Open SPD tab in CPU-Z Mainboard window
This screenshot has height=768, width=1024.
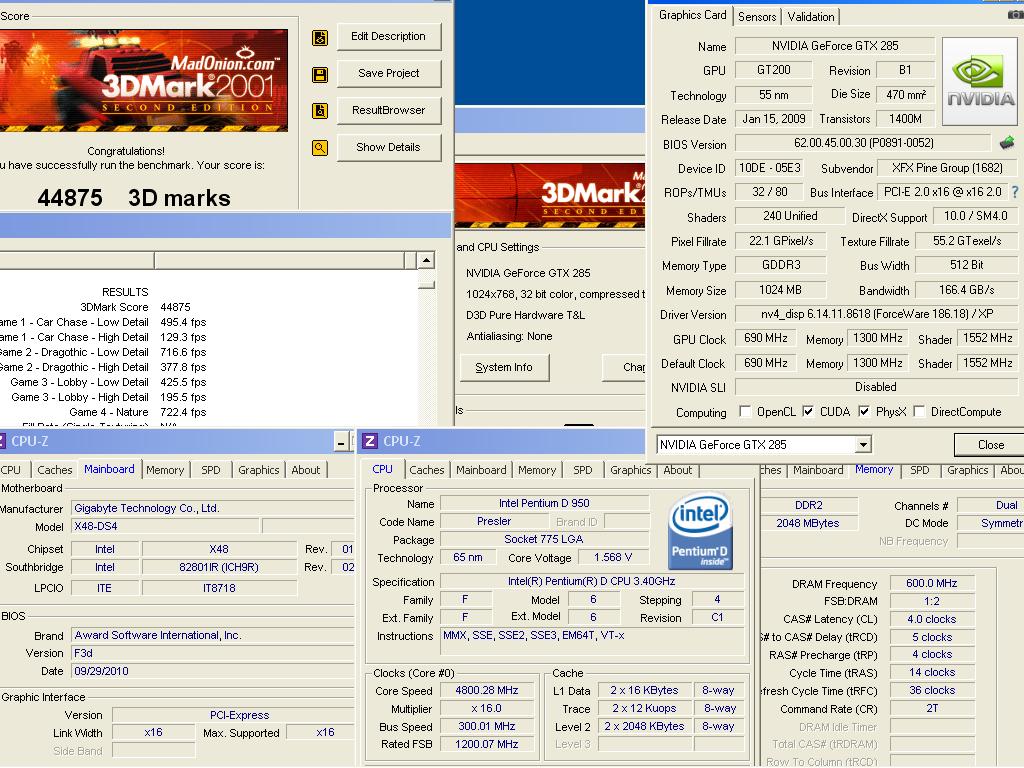[x=211, y=470]
